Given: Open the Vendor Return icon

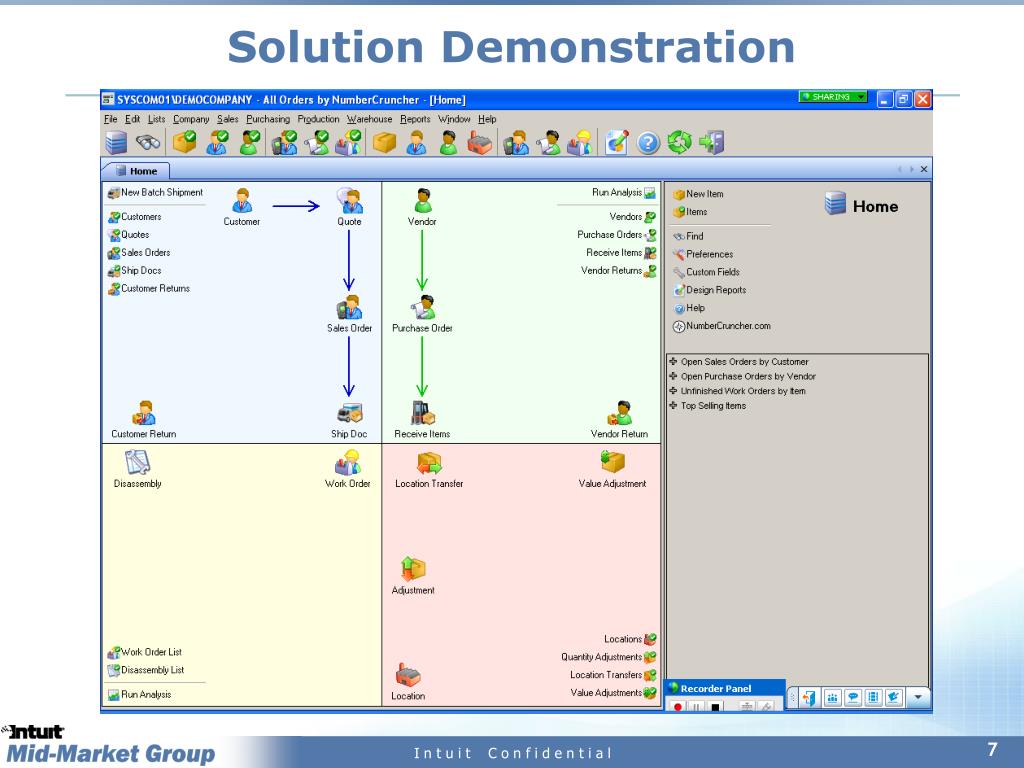Looking at the screenshot, I should point(620,413).
